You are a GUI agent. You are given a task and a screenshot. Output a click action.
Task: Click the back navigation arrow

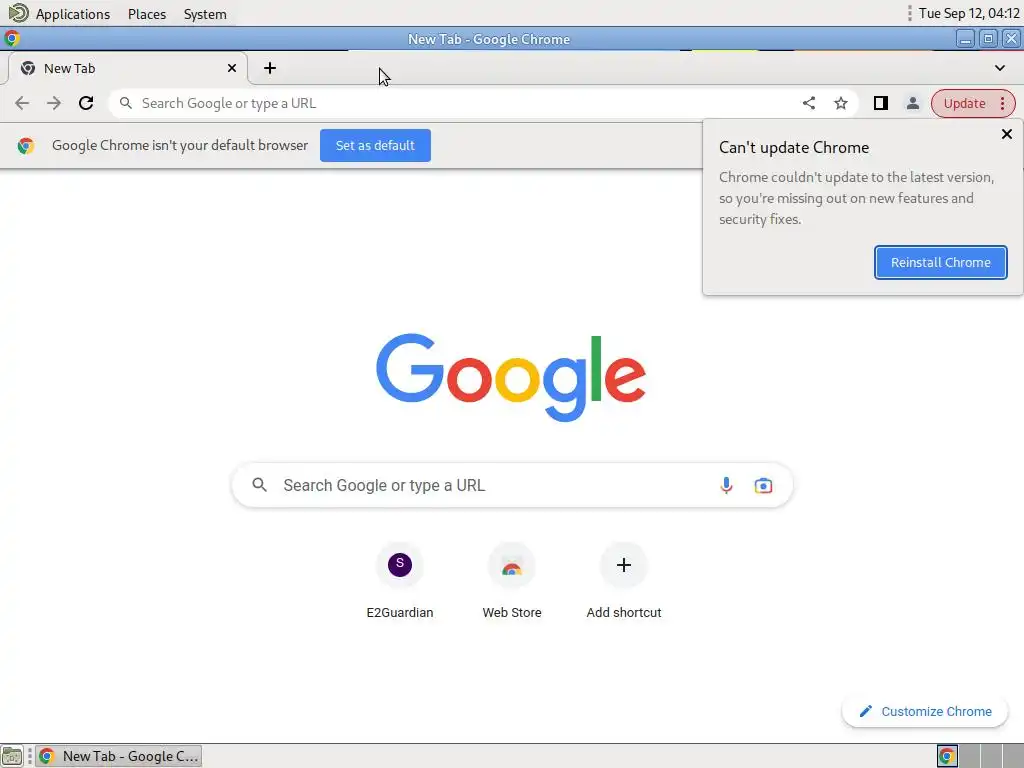(22, 103)
